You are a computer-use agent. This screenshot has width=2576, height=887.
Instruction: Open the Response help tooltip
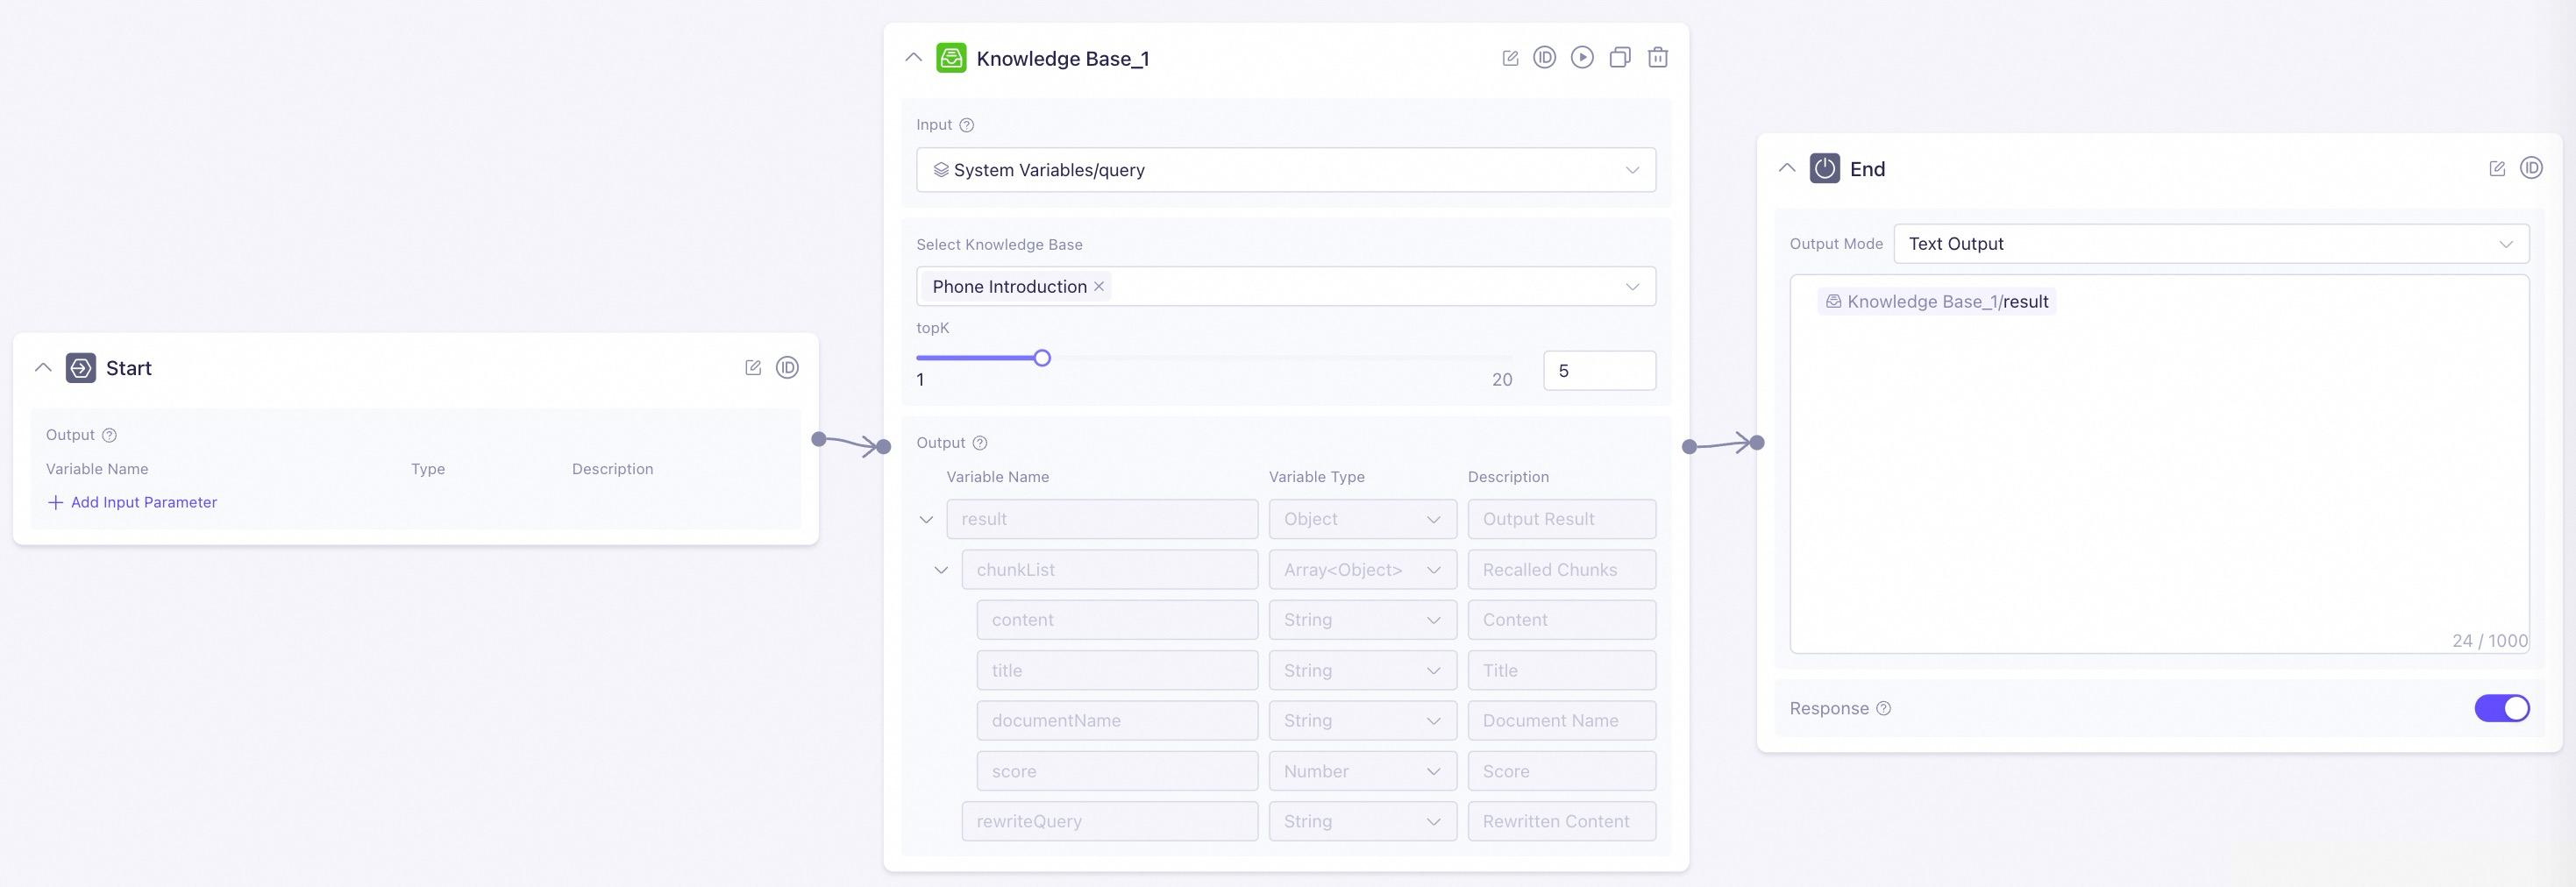[1884, 708]
